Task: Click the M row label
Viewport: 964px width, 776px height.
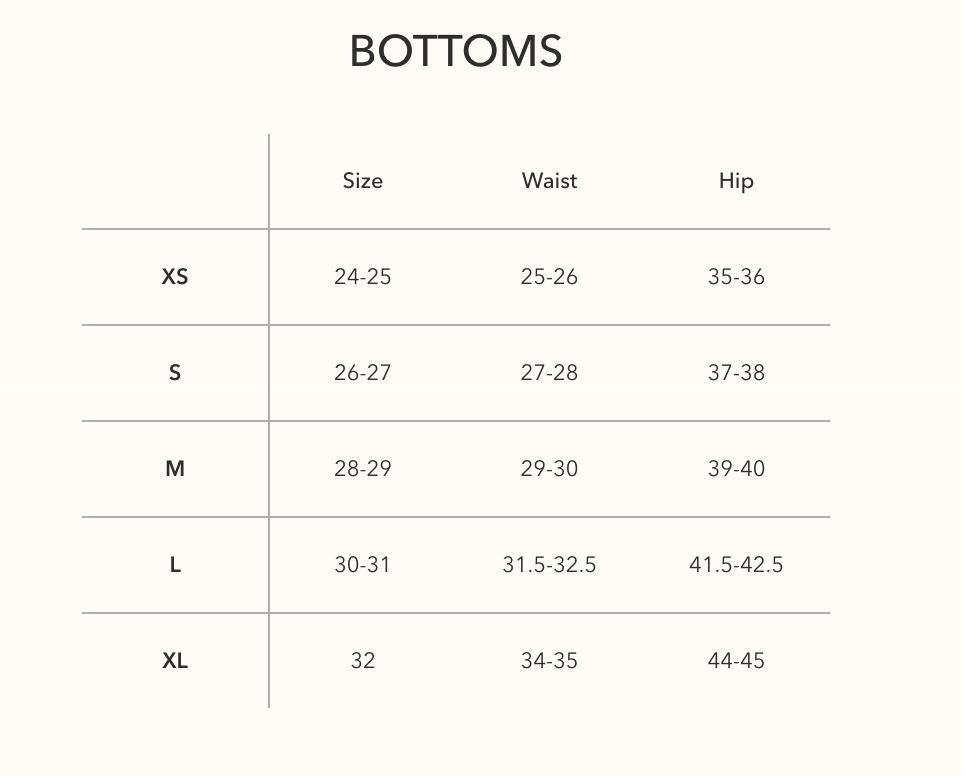Action: (175, 469)
